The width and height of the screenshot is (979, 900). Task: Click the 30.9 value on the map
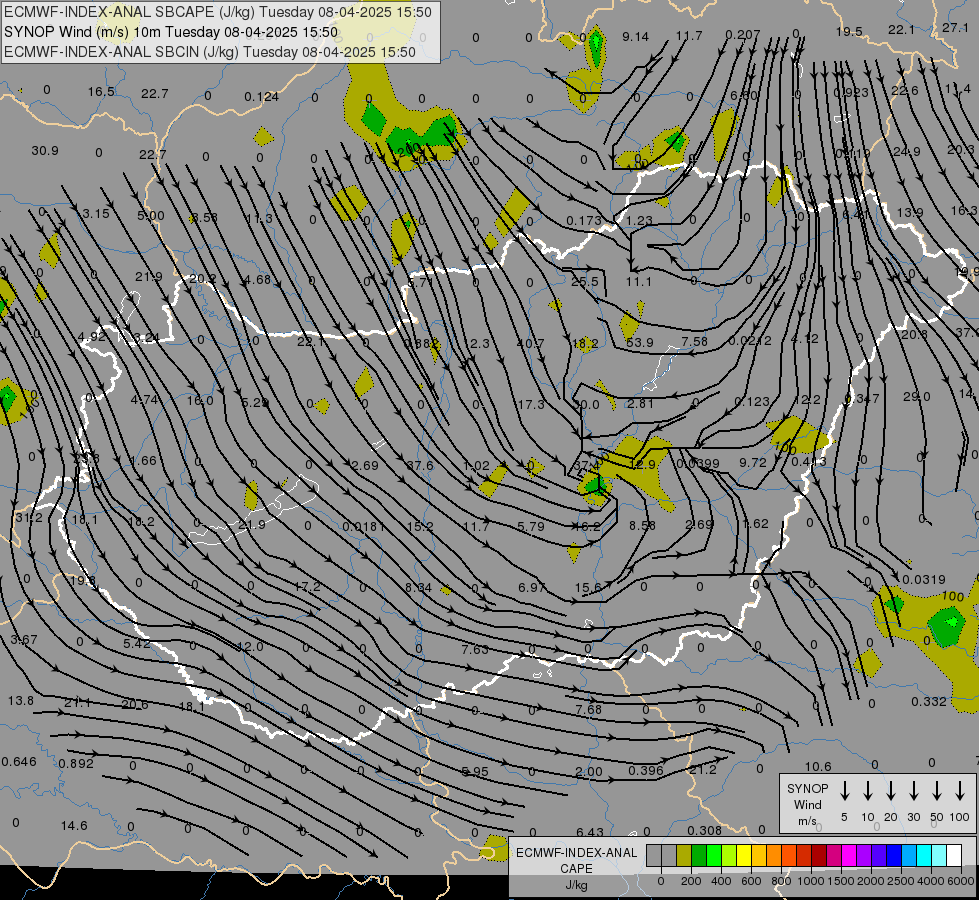[x=45, y=151]
